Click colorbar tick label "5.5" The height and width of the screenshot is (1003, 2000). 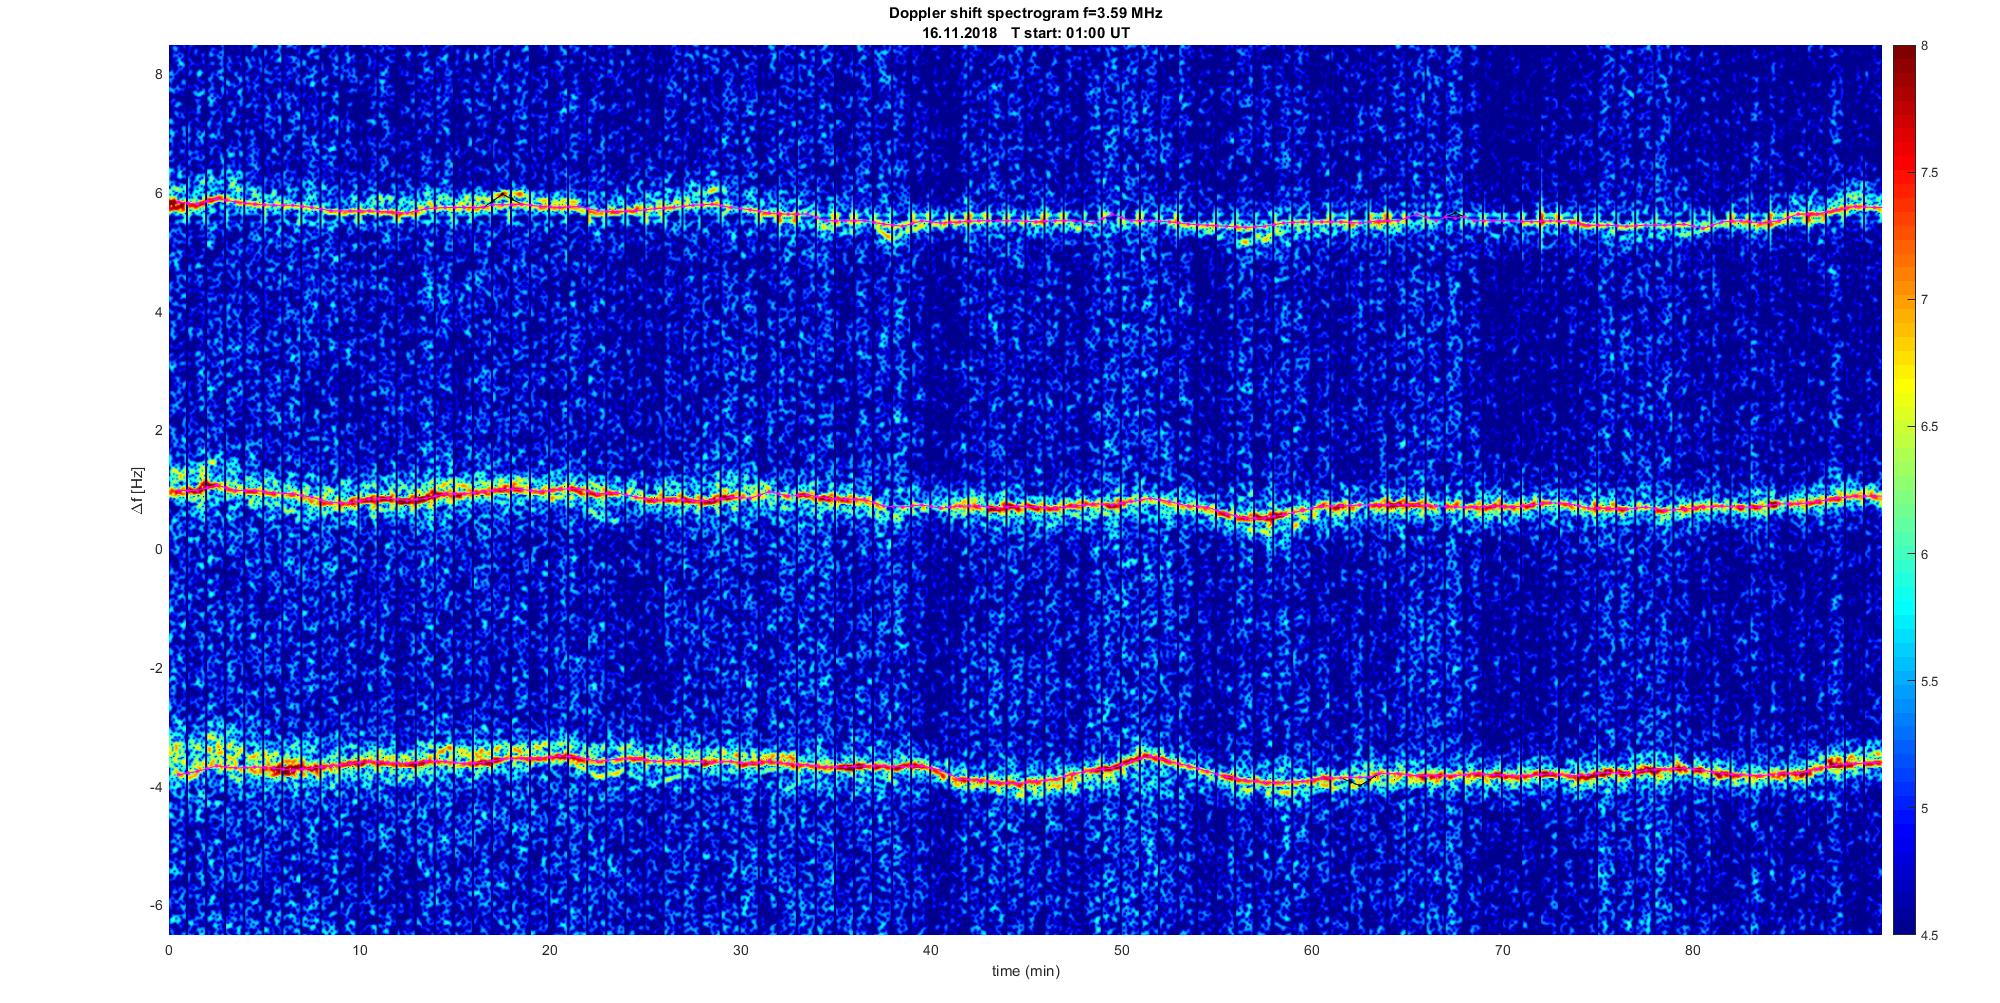tap(1930, 682)
